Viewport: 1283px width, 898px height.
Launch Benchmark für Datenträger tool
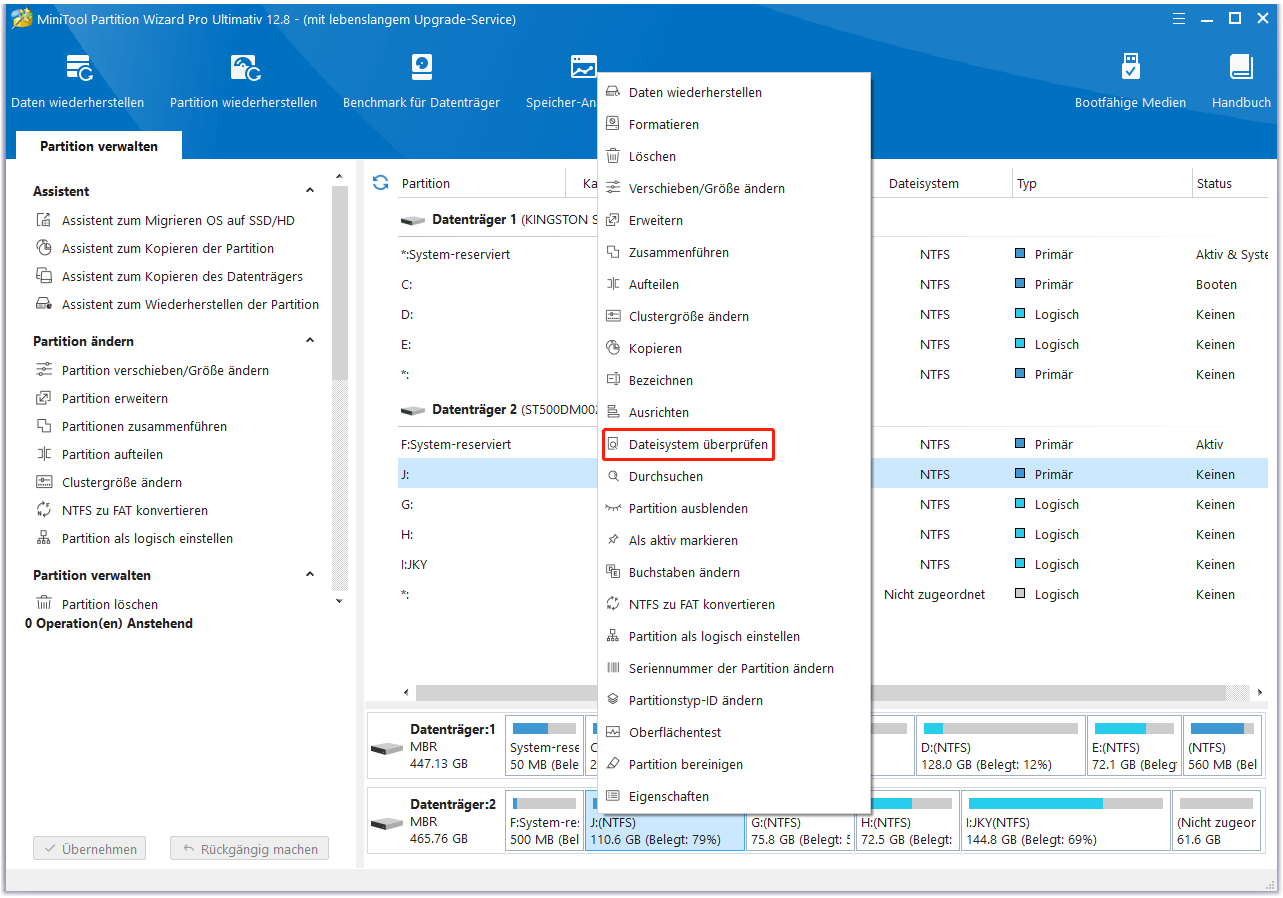coord(421,81)
